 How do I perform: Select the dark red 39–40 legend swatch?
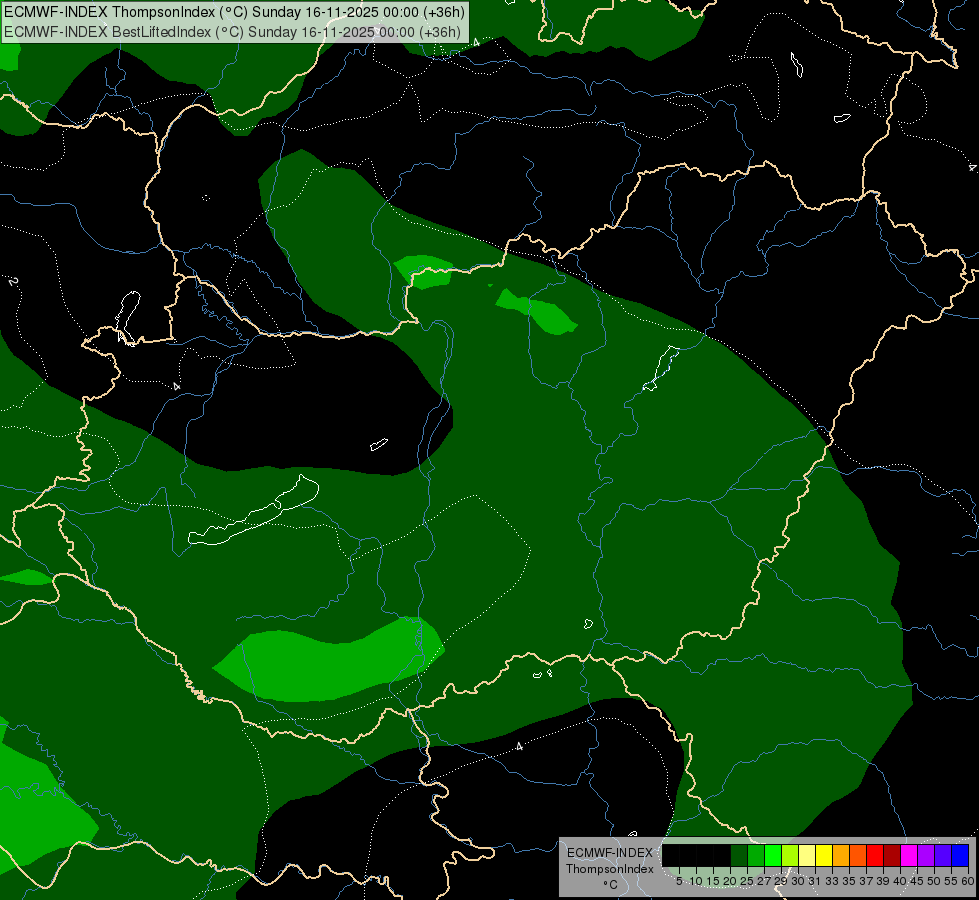coord(892,856)
